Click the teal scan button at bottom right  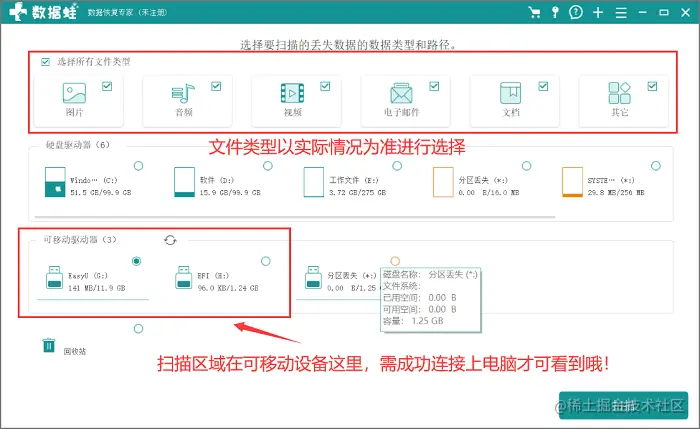623,405
